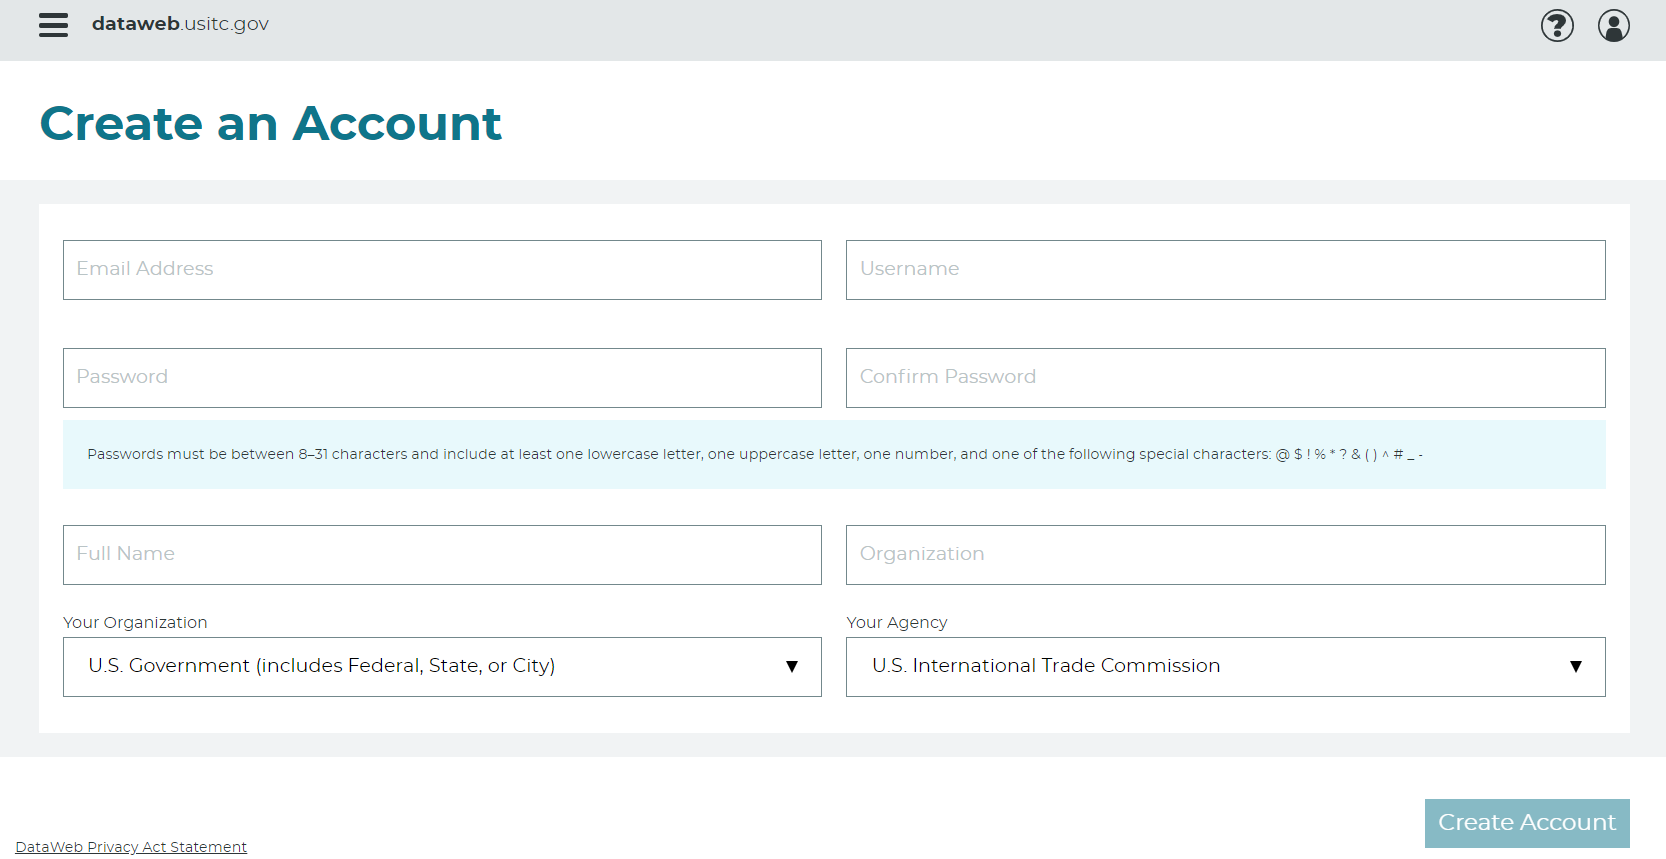Viewport: 1666px width, 859px height.
Task: Click into the Username field
Action: point(1225,270)
